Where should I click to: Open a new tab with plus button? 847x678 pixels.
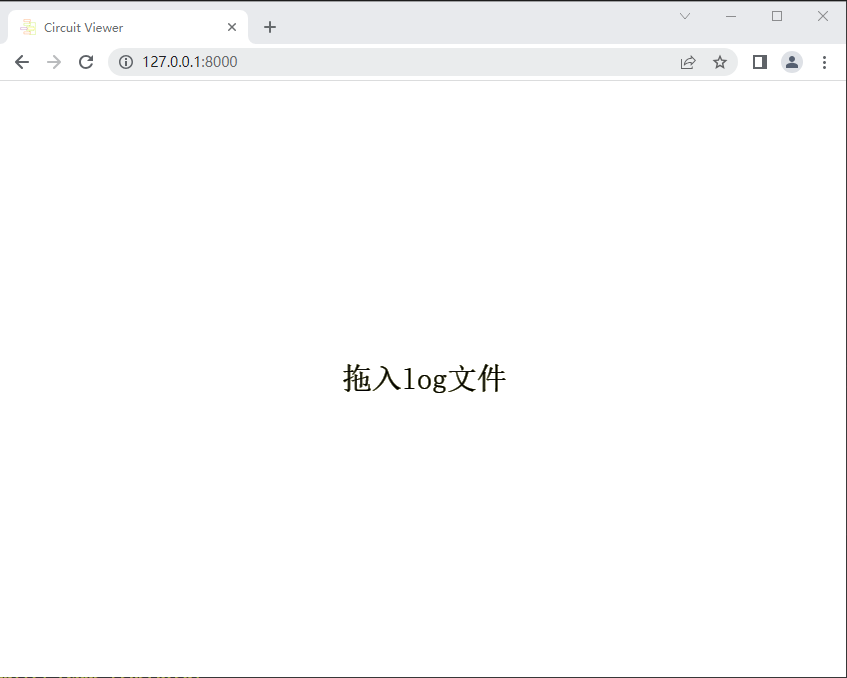270,28
